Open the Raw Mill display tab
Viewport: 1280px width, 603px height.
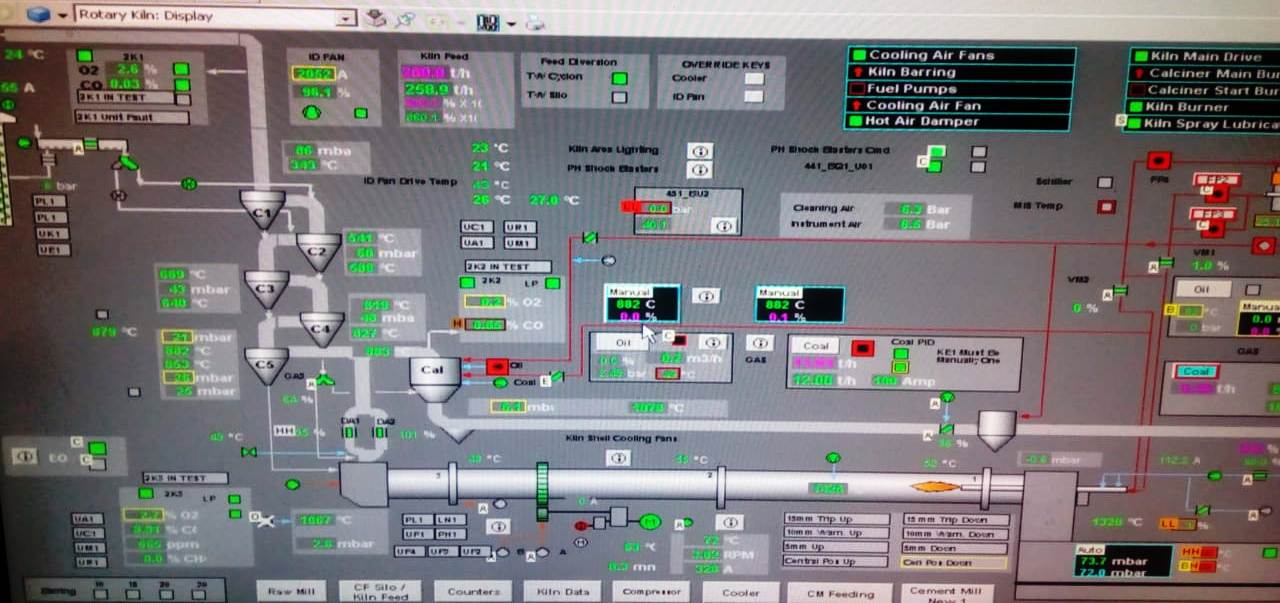(290, 592)
